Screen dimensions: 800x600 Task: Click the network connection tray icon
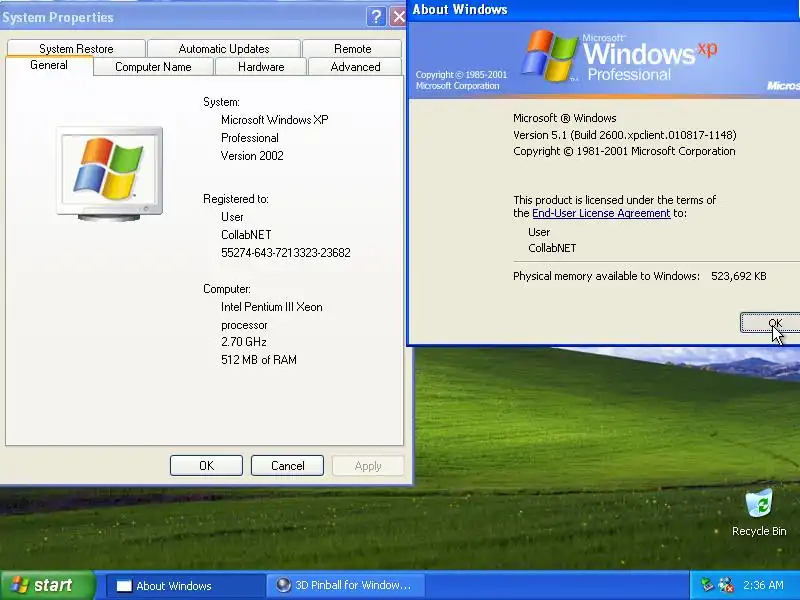(726, 585)
